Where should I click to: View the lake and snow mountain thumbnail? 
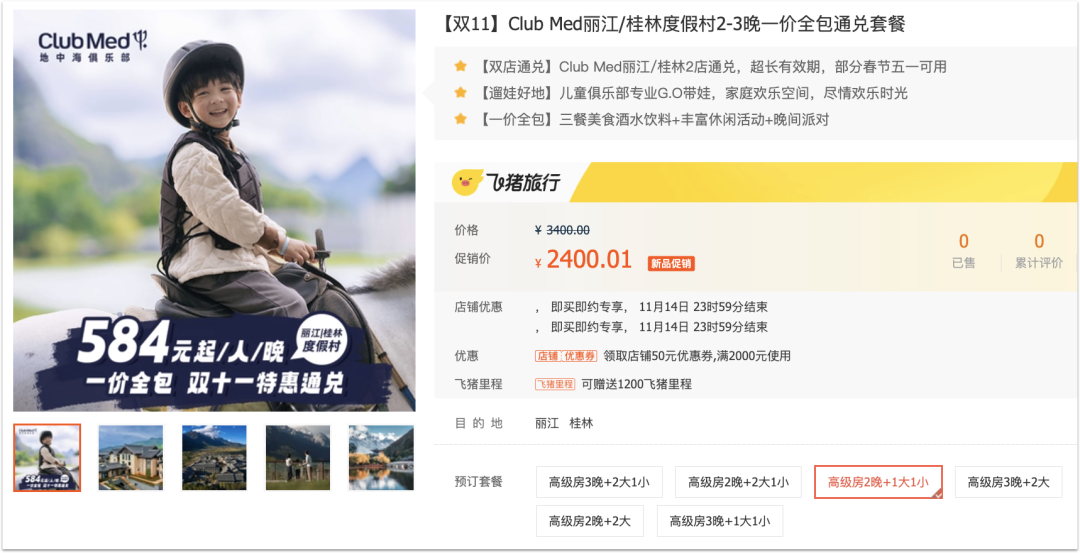coord(381,457)
